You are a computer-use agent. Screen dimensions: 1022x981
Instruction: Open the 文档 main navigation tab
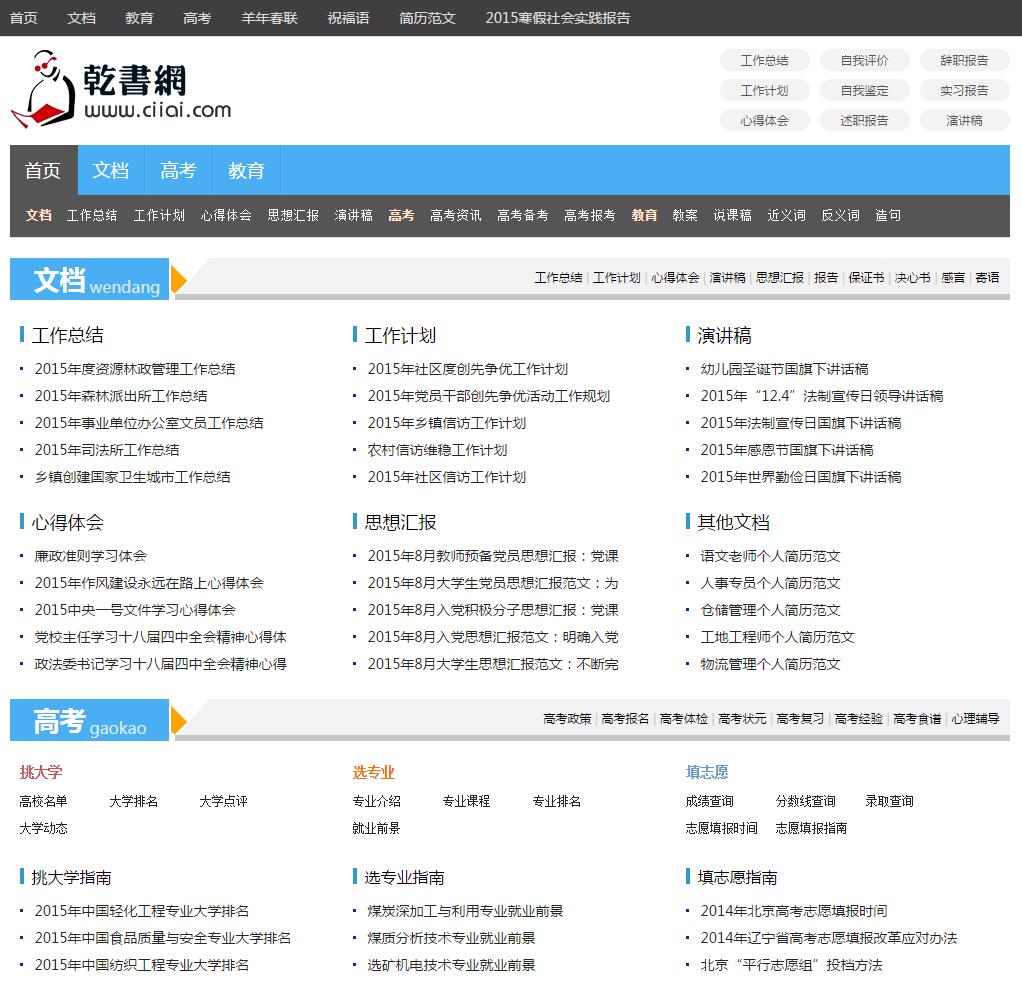click(x=111, y=171)
